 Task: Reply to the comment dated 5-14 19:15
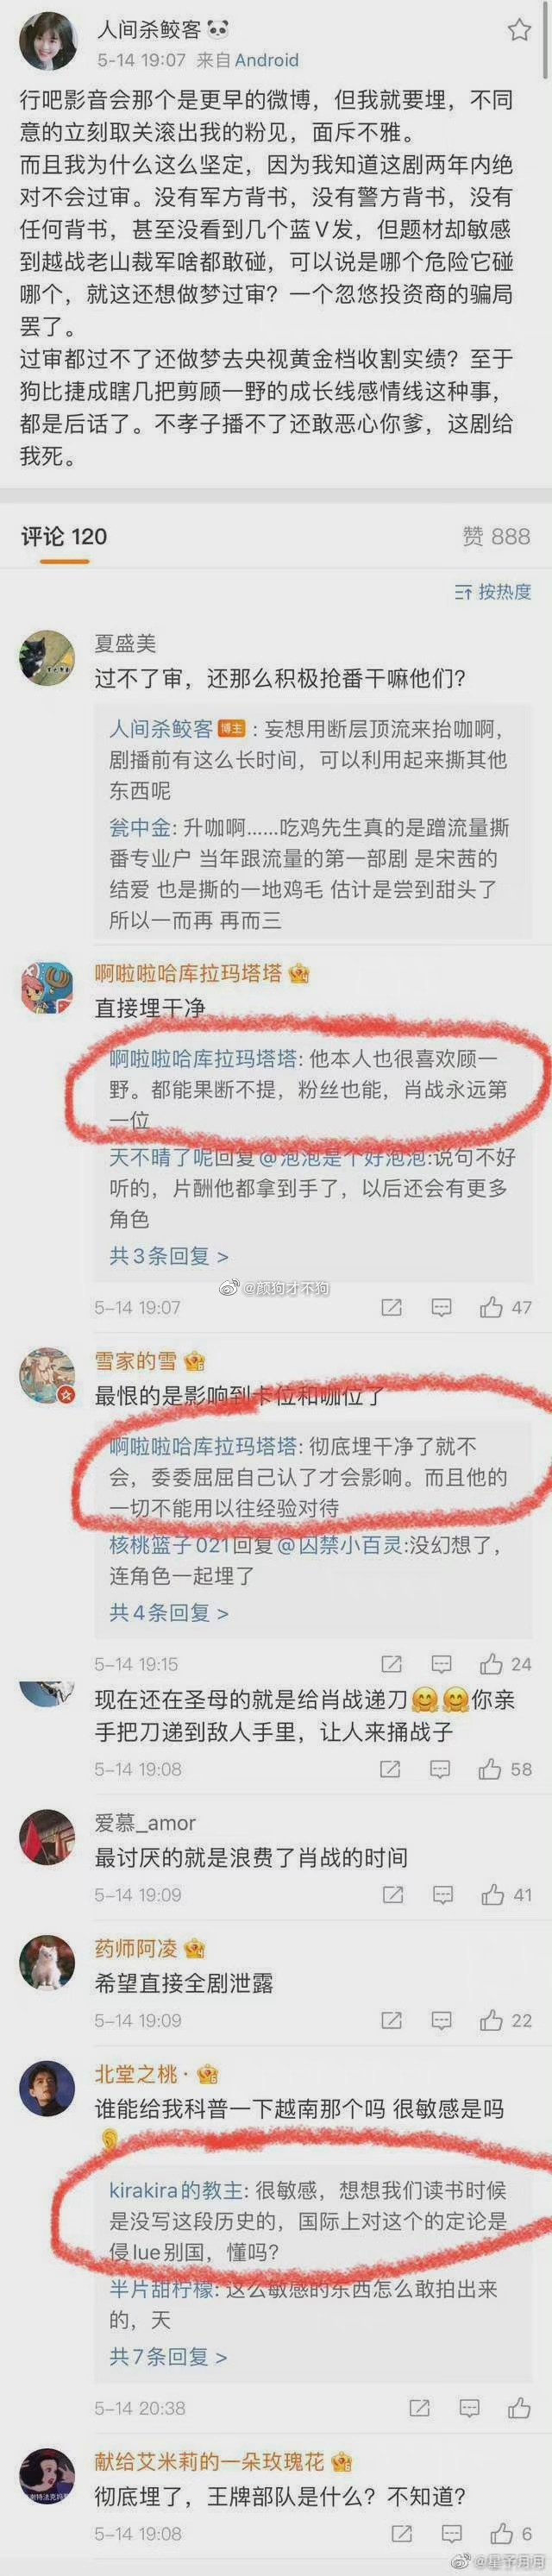pos(441,1664)
